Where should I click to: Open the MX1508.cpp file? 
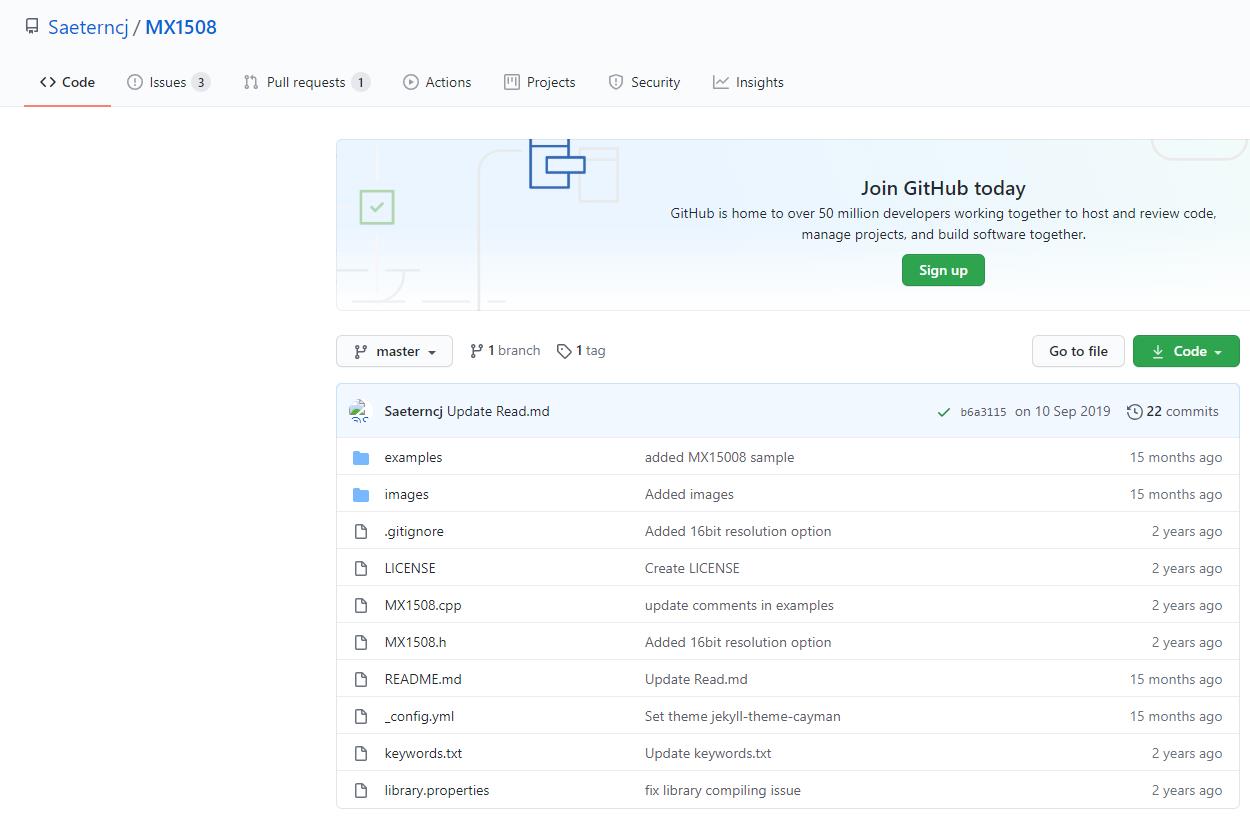(423, 605)
